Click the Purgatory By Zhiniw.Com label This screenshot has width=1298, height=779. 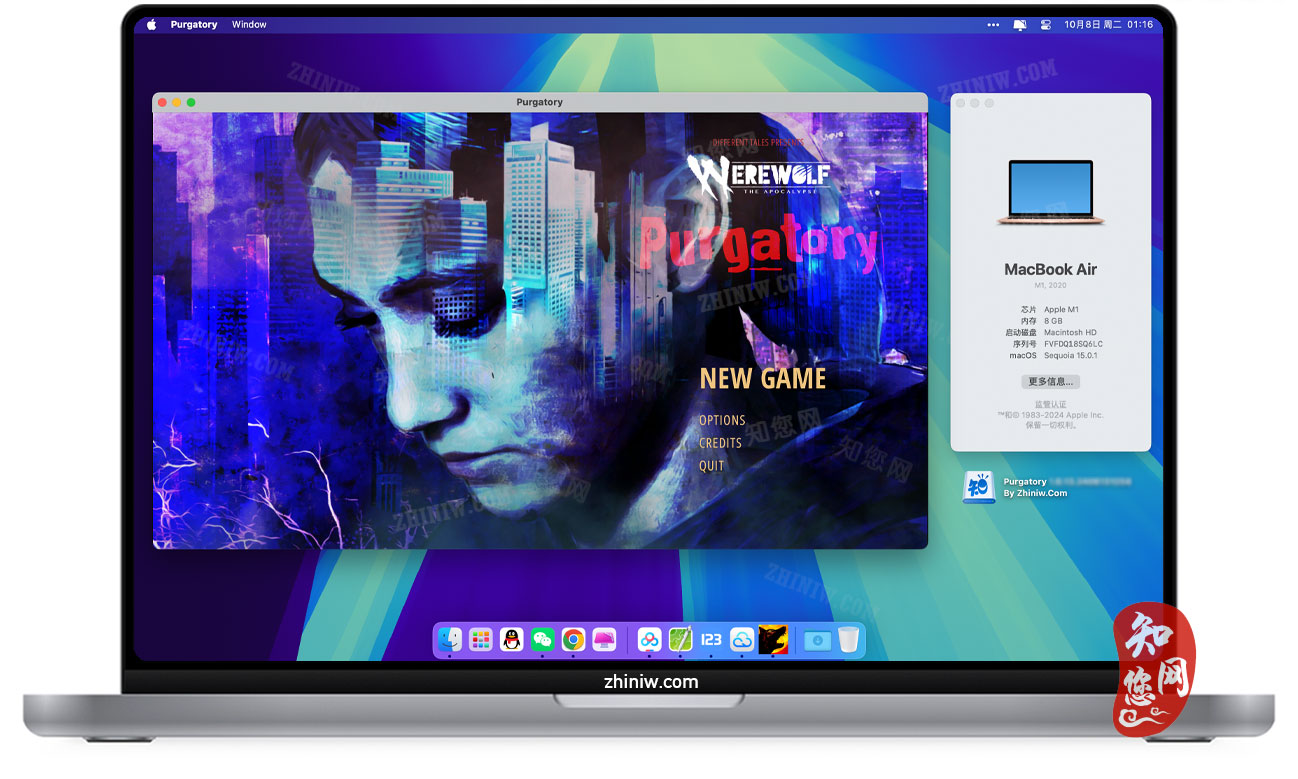(1035, 487)
